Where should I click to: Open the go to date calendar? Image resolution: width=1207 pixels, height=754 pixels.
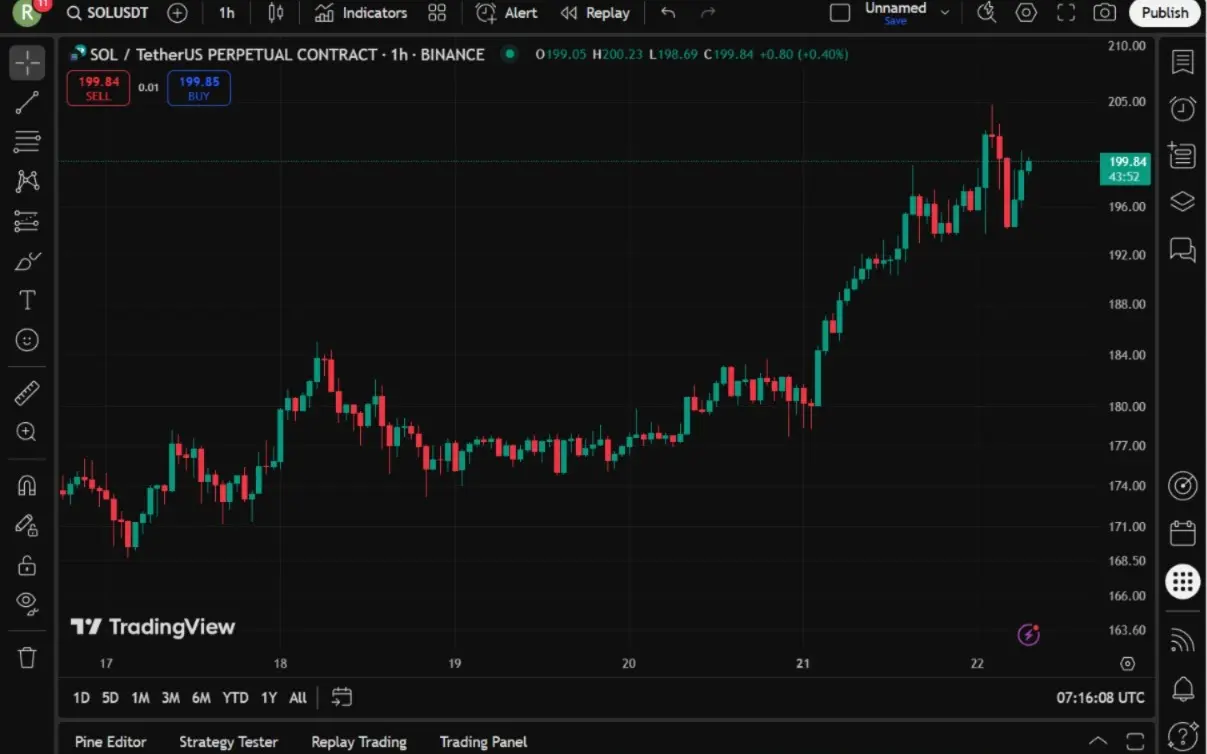341,697
